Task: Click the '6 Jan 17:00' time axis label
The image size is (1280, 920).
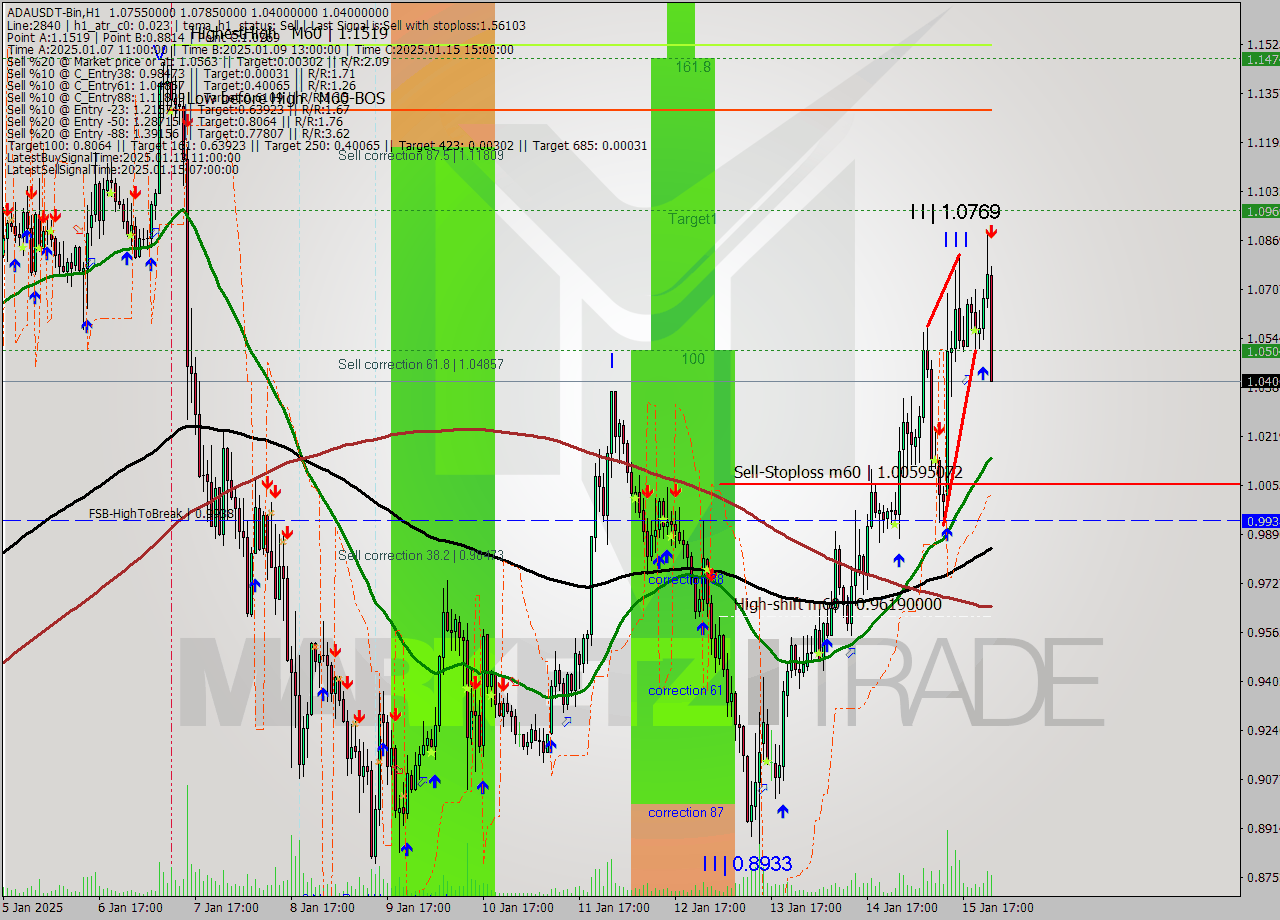Action: tap(131, 908)
